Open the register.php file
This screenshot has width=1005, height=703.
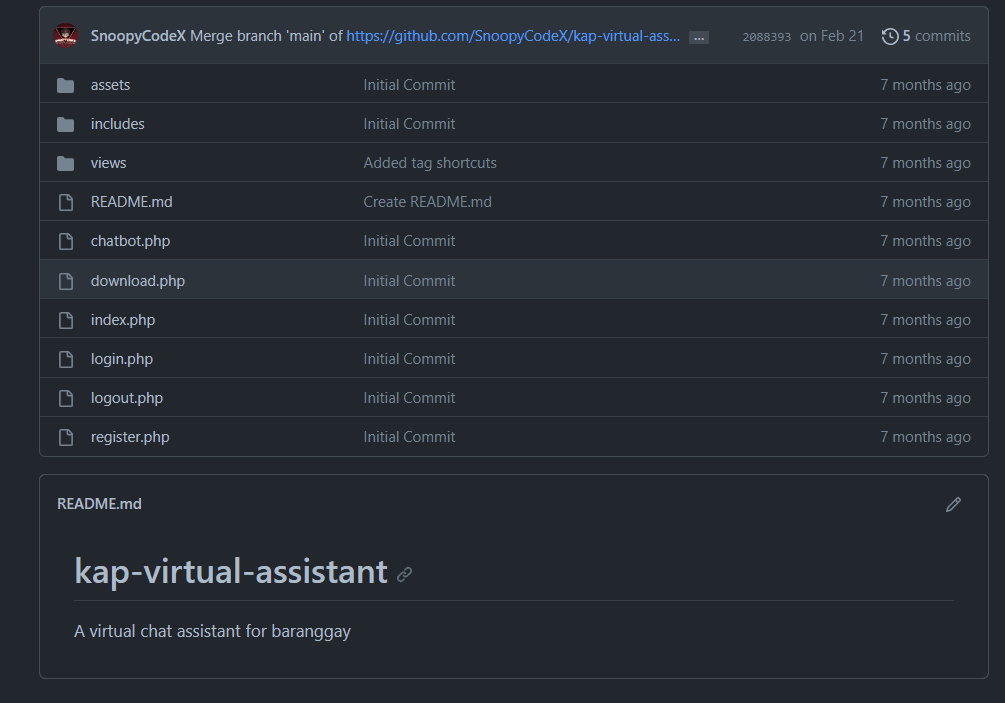(129, 436)
